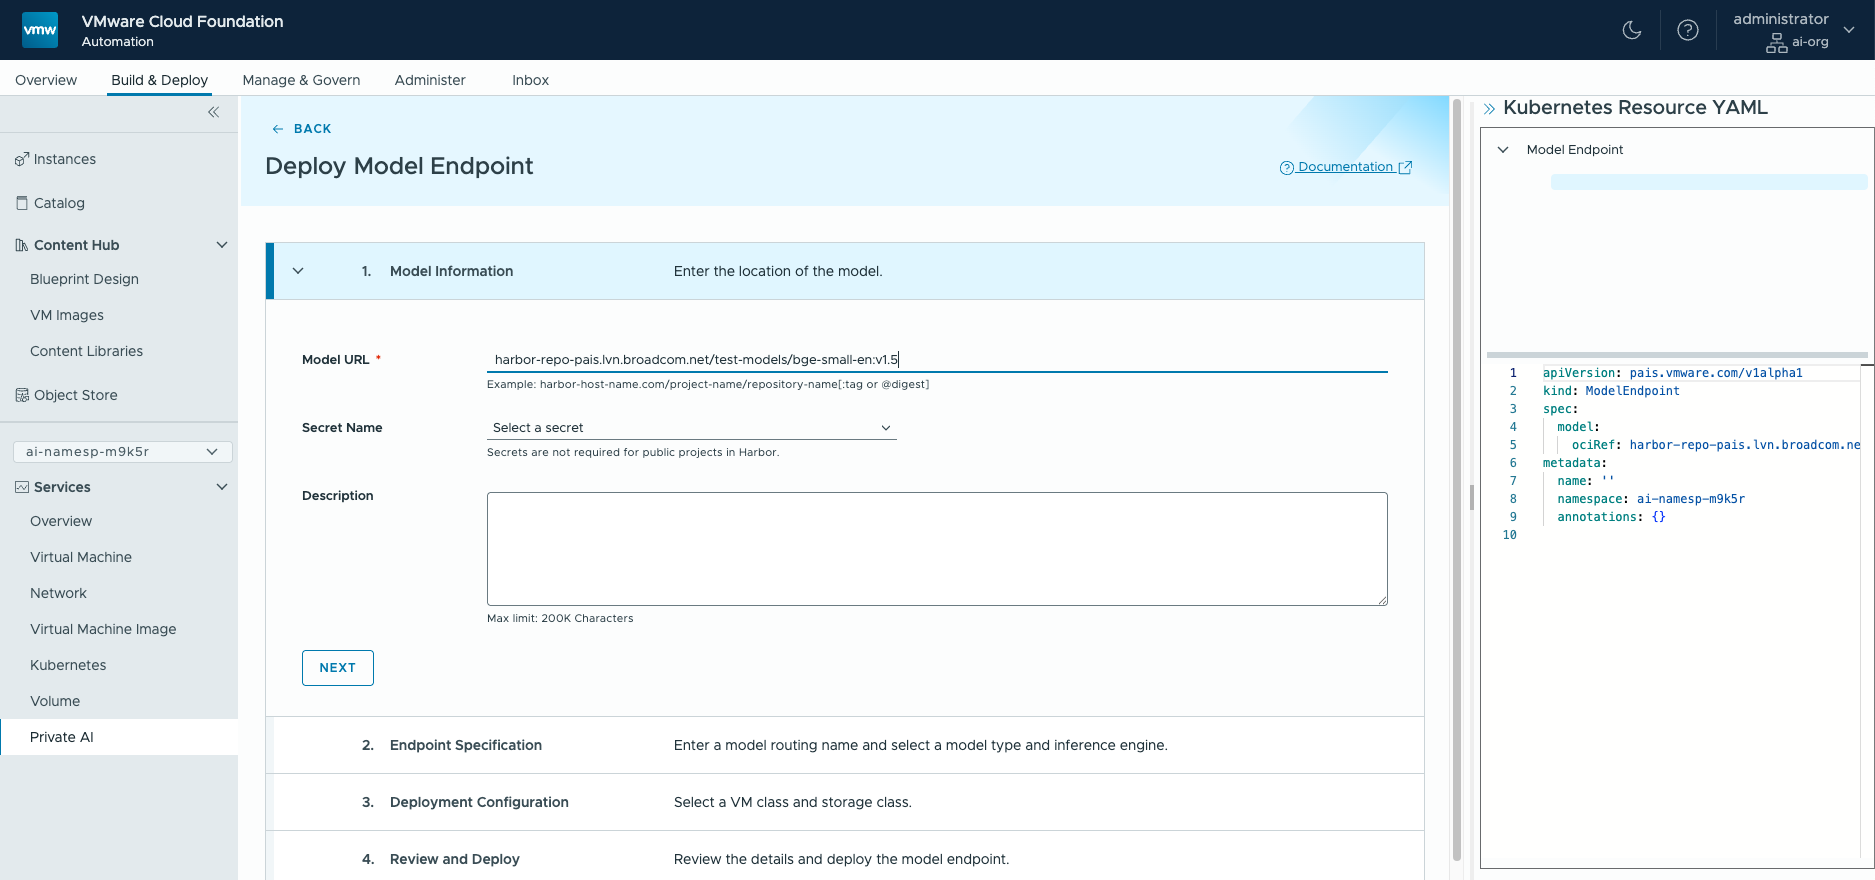This screenshot has width=1875, height=880.
Task: Collapse the Content Hub section
Action: pos(222,245)
